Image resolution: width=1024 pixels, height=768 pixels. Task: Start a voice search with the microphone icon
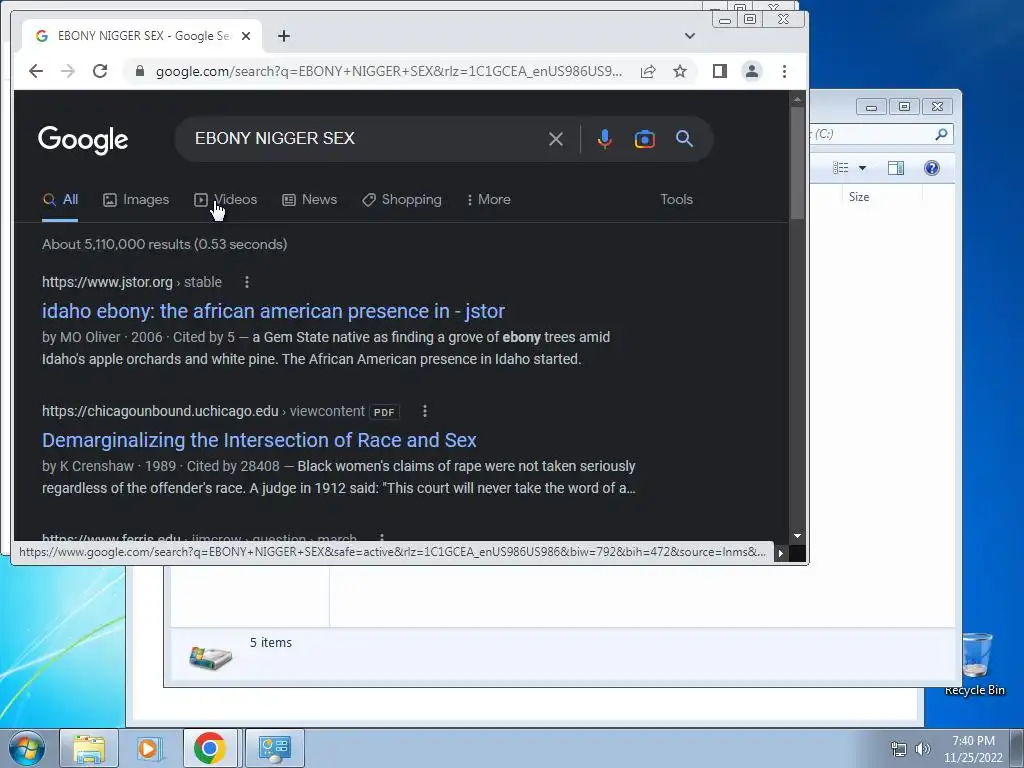coord(605,138)
